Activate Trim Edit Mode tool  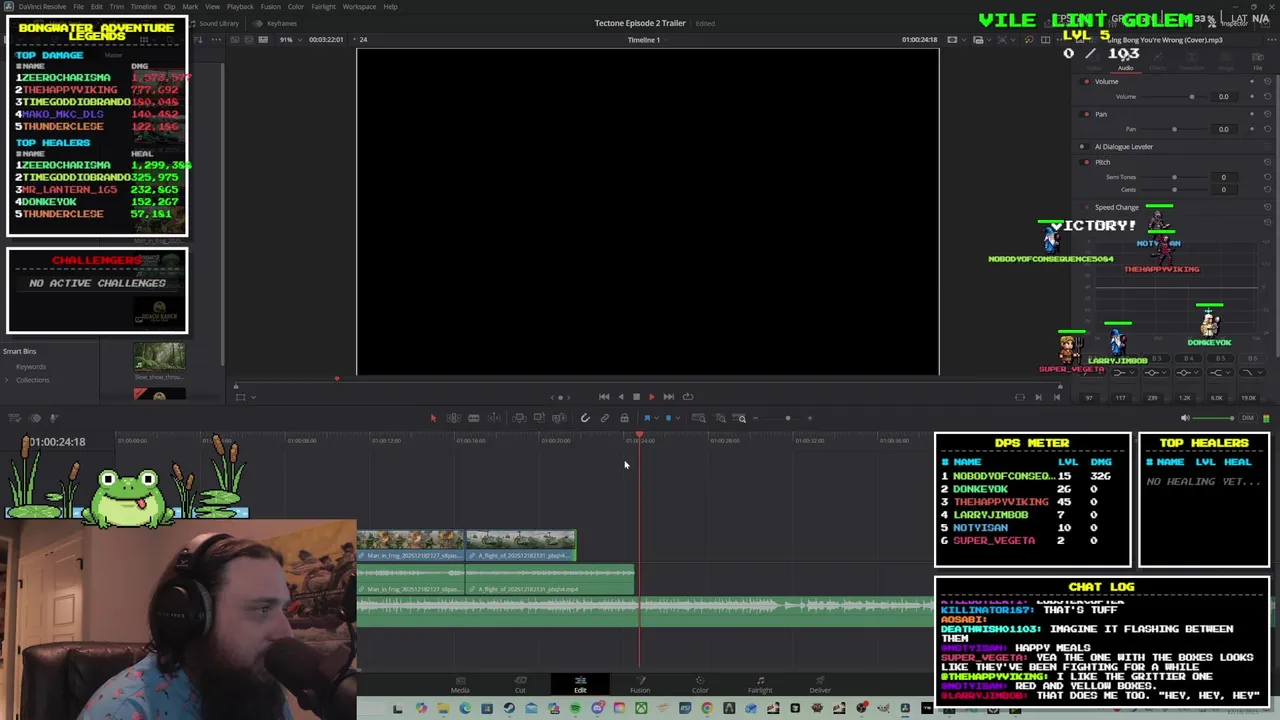453,418
